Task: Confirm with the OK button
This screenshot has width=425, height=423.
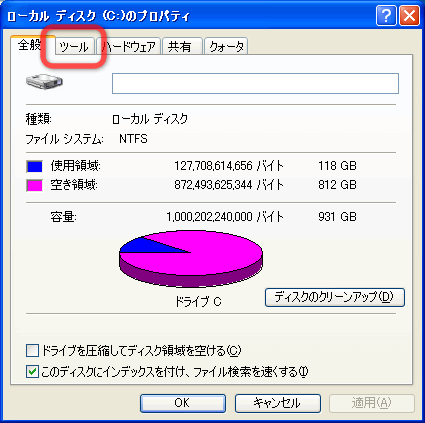Action: [x=183, y=403]
